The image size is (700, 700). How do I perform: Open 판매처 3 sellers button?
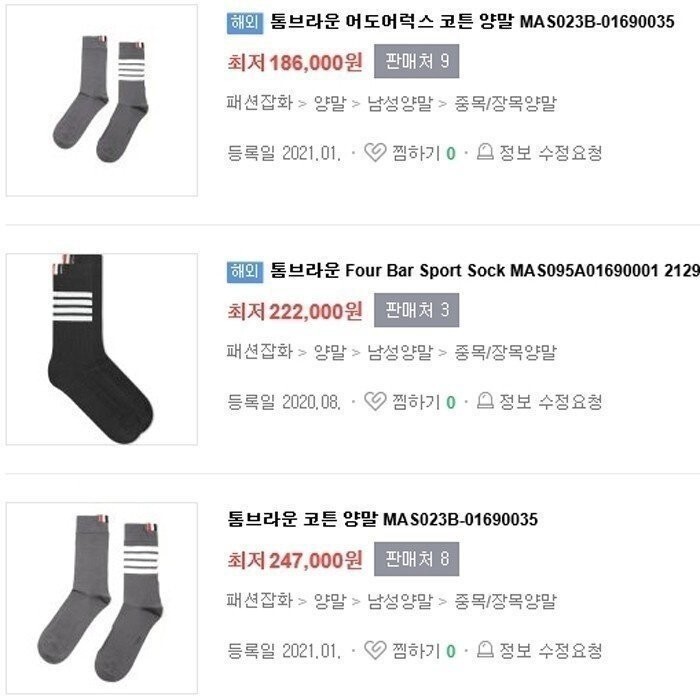point(417,310)
